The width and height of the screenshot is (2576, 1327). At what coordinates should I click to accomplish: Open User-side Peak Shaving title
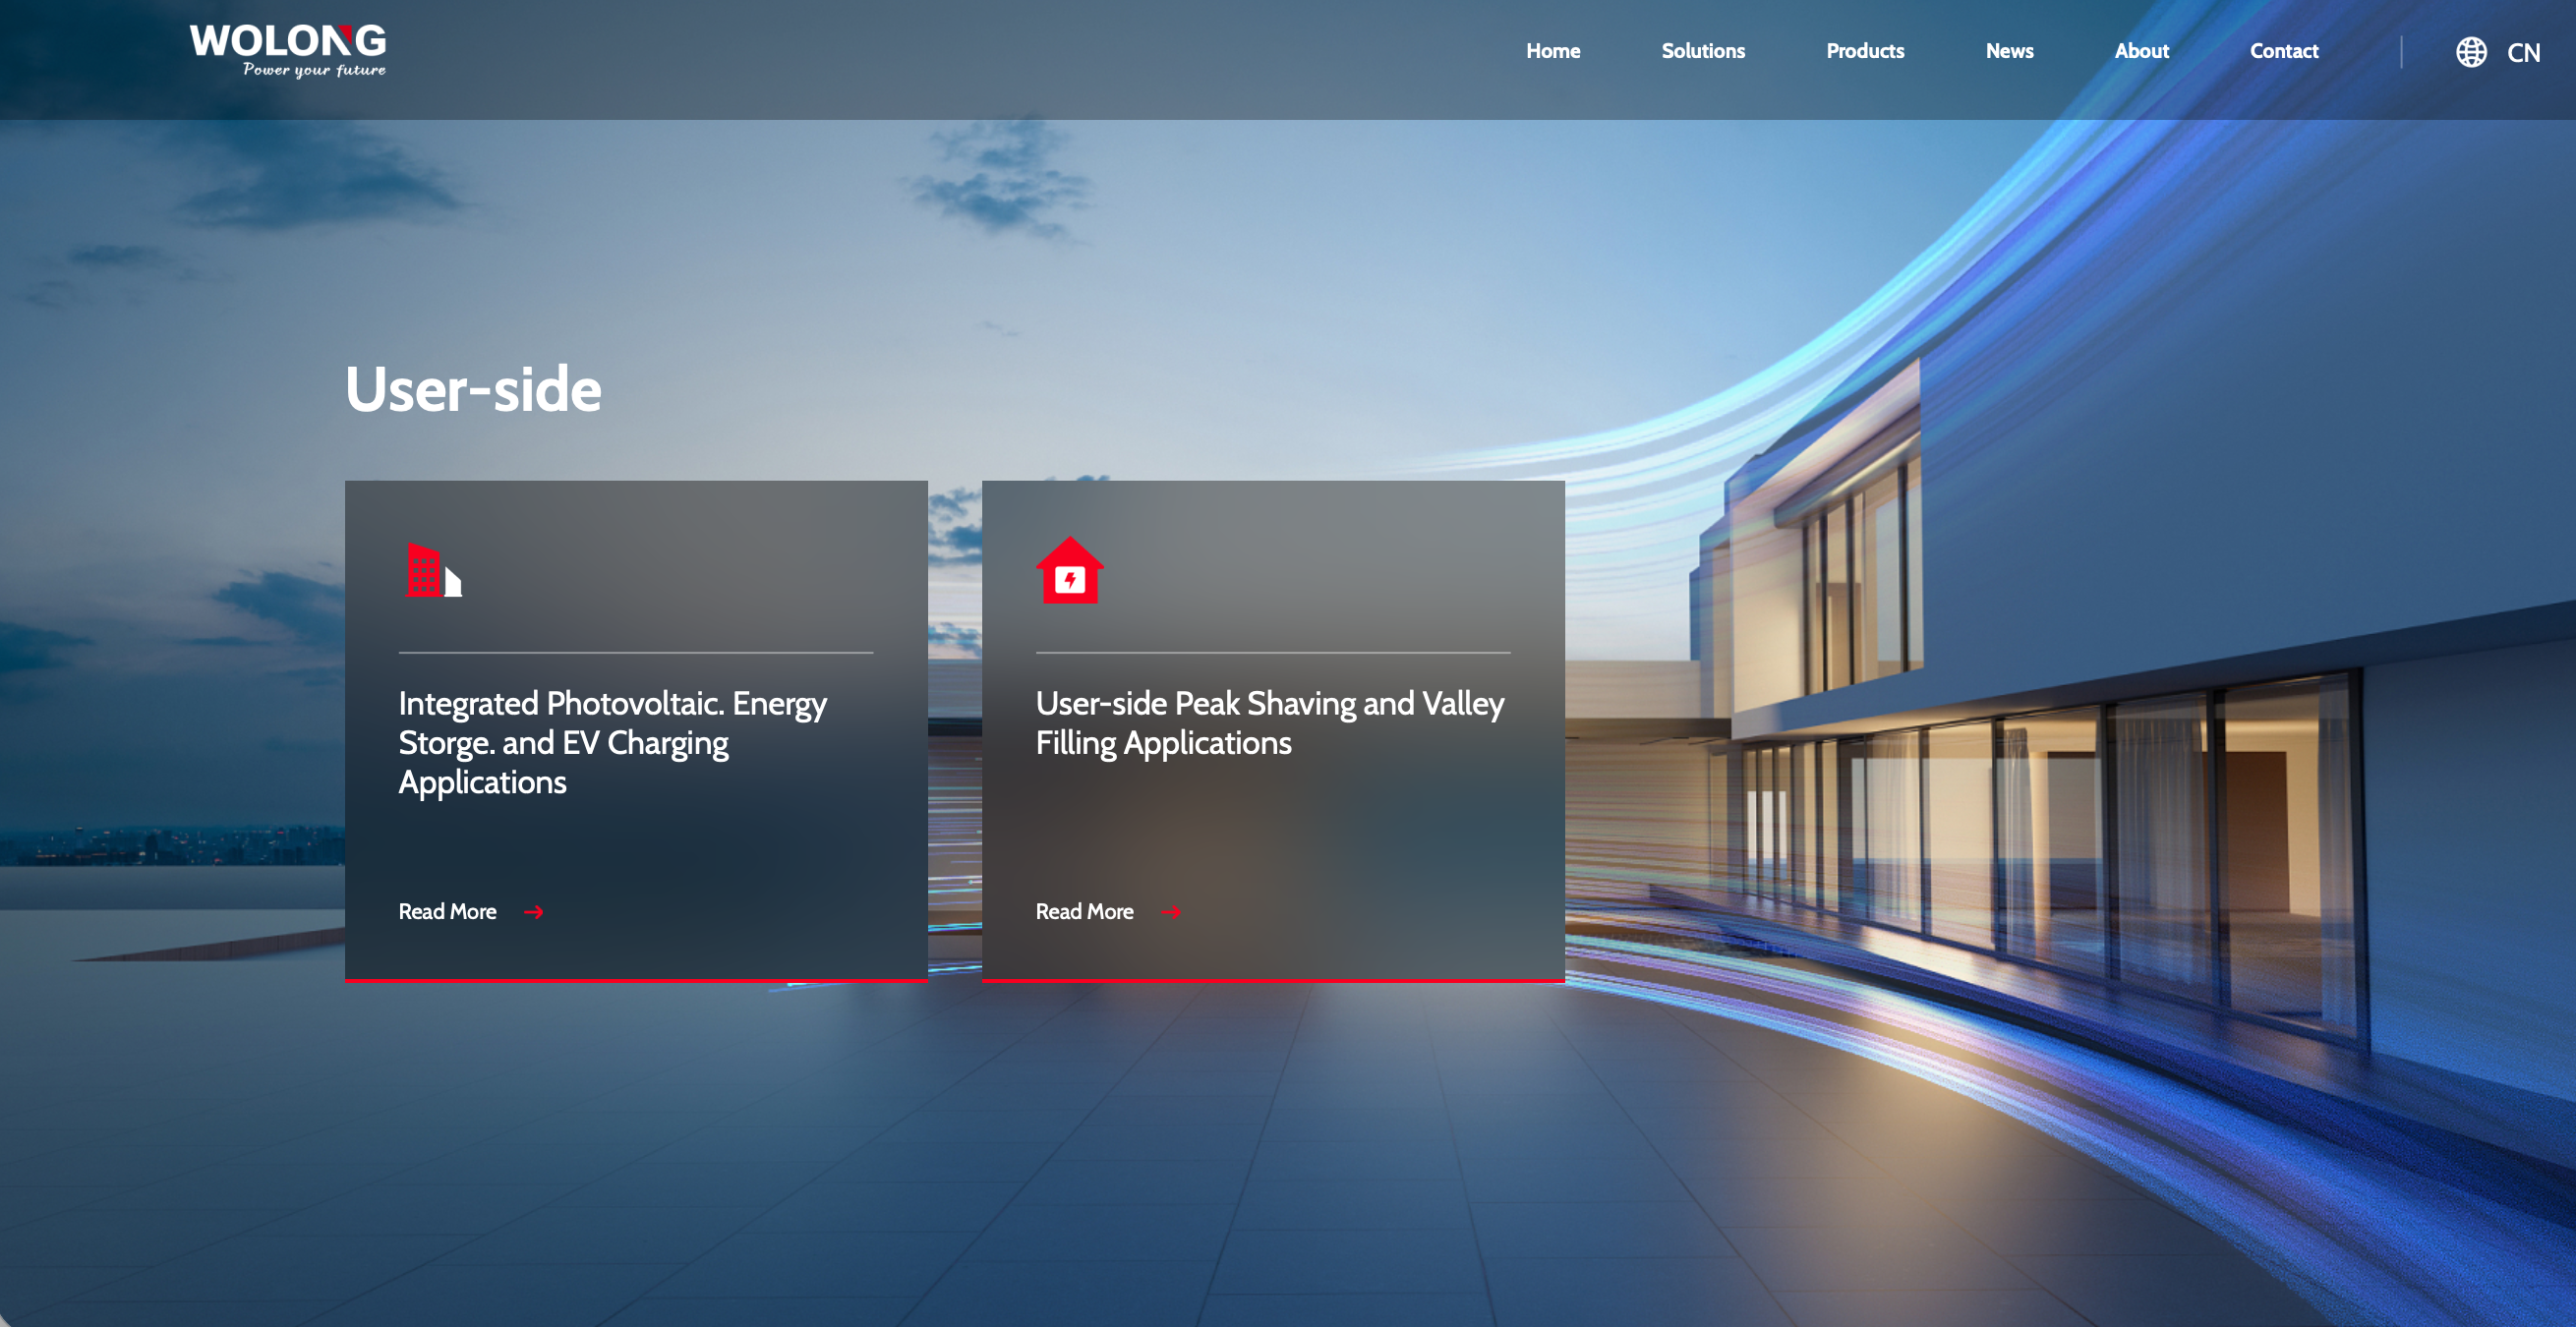(1270, 723)
